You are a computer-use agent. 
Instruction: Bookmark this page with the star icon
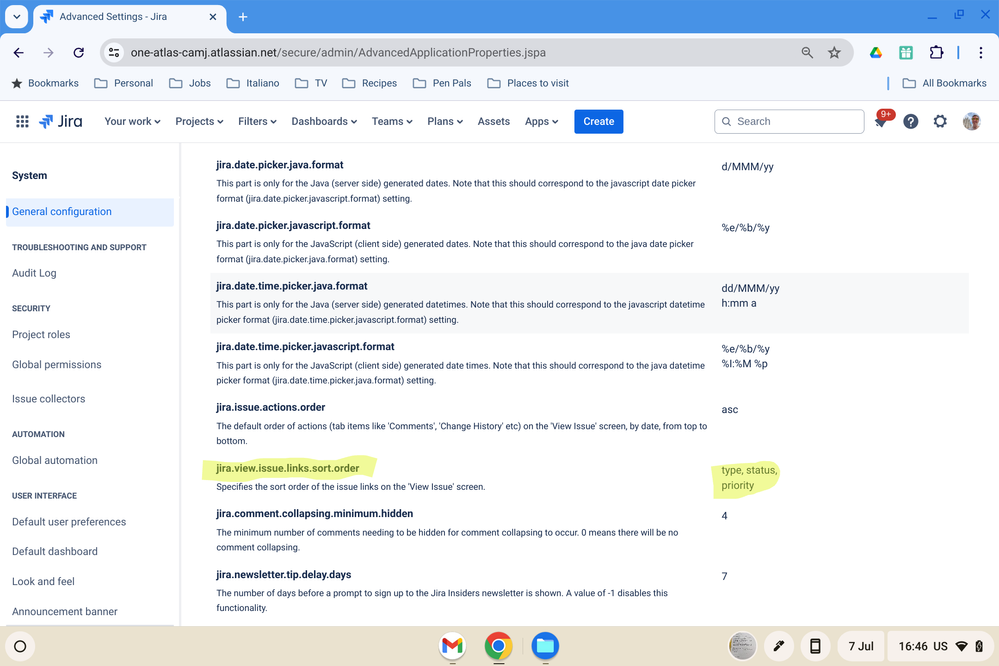[834, 53]
